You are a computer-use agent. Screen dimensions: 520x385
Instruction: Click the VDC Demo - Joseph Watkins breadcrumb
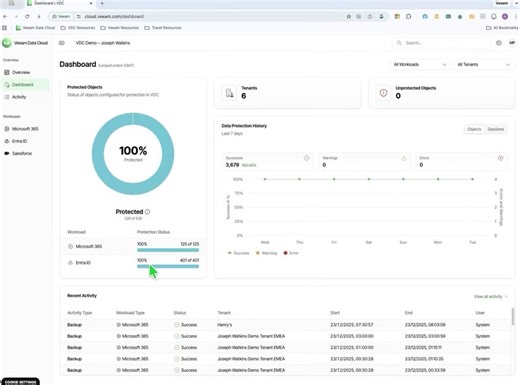coord(103,43)
